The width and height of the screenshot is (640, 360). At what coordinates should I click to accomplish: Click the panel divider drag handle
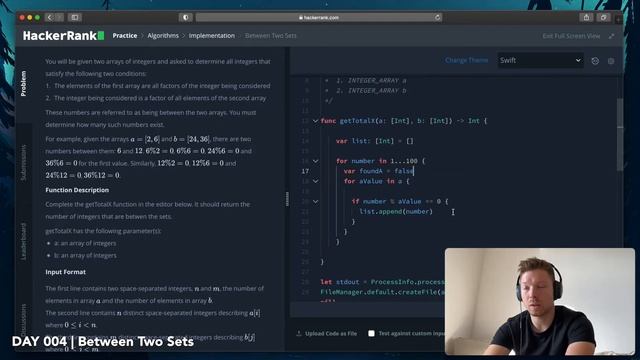pyautogui.click(x=287, y=199)
